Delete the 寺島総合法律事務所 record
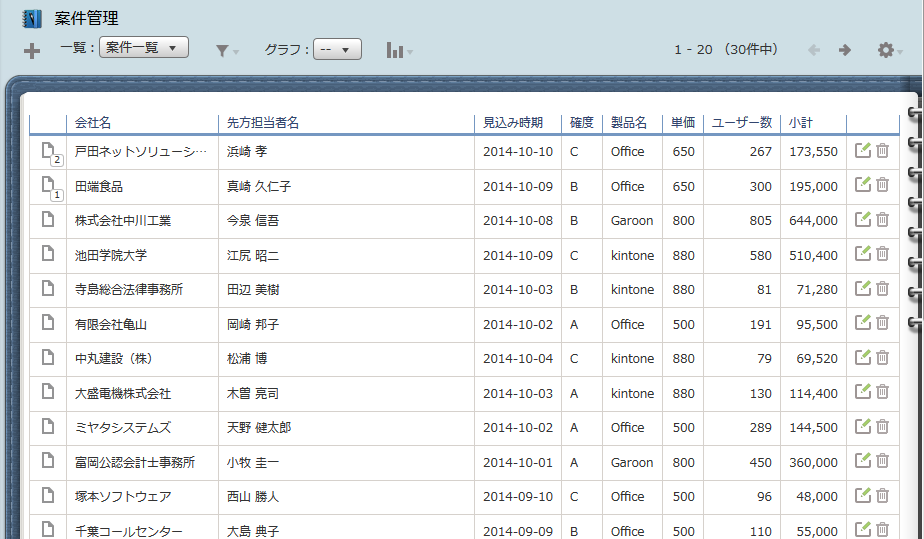The height and width of the screenshot is (539, 924). pyautogui.click(x=882, y=289)
